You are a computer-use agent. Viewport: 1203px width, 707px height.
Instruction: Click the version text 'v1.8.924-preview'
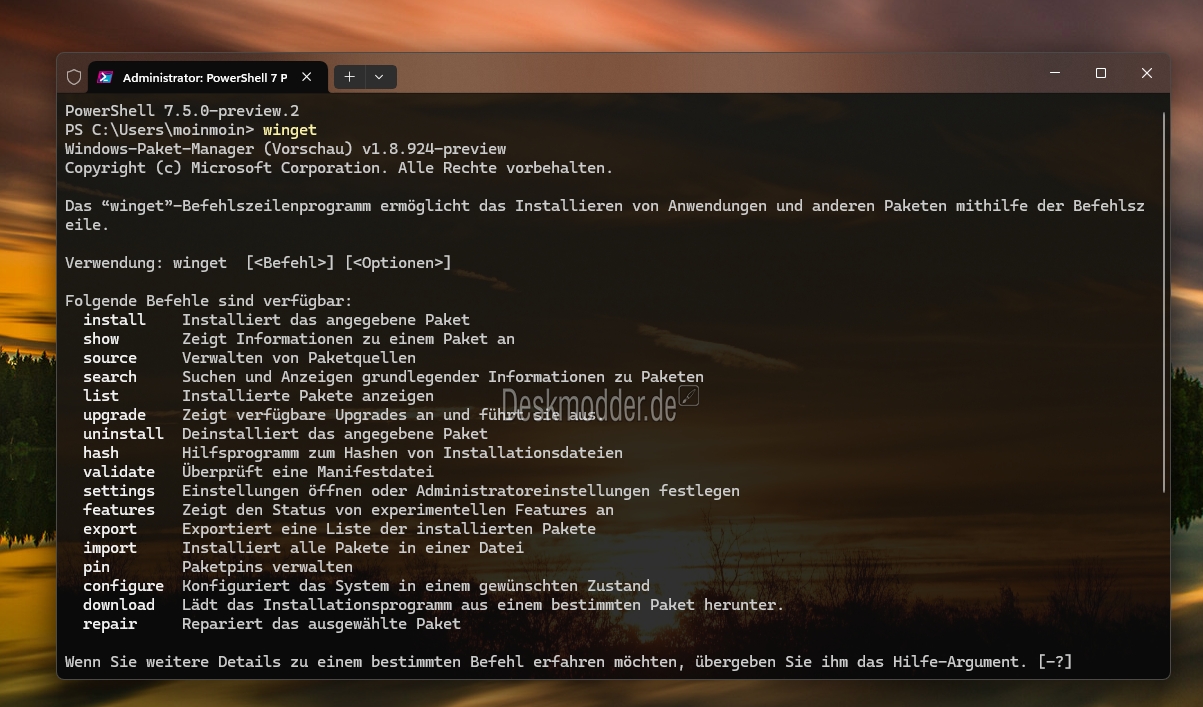point(434,149)
